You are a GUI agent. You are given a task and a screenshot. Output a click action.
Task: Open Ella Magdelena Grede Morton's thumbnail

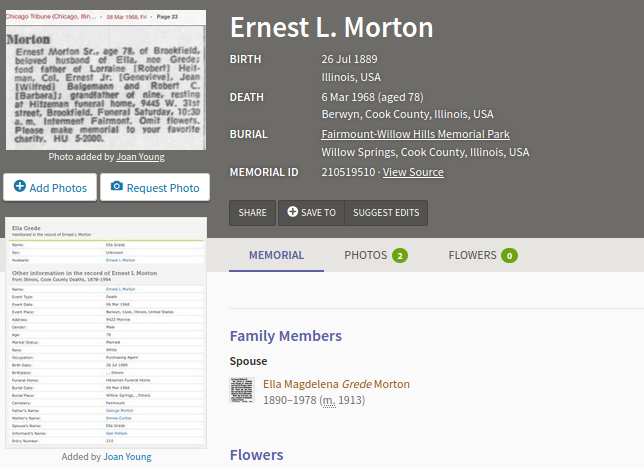tap(242, 390)
